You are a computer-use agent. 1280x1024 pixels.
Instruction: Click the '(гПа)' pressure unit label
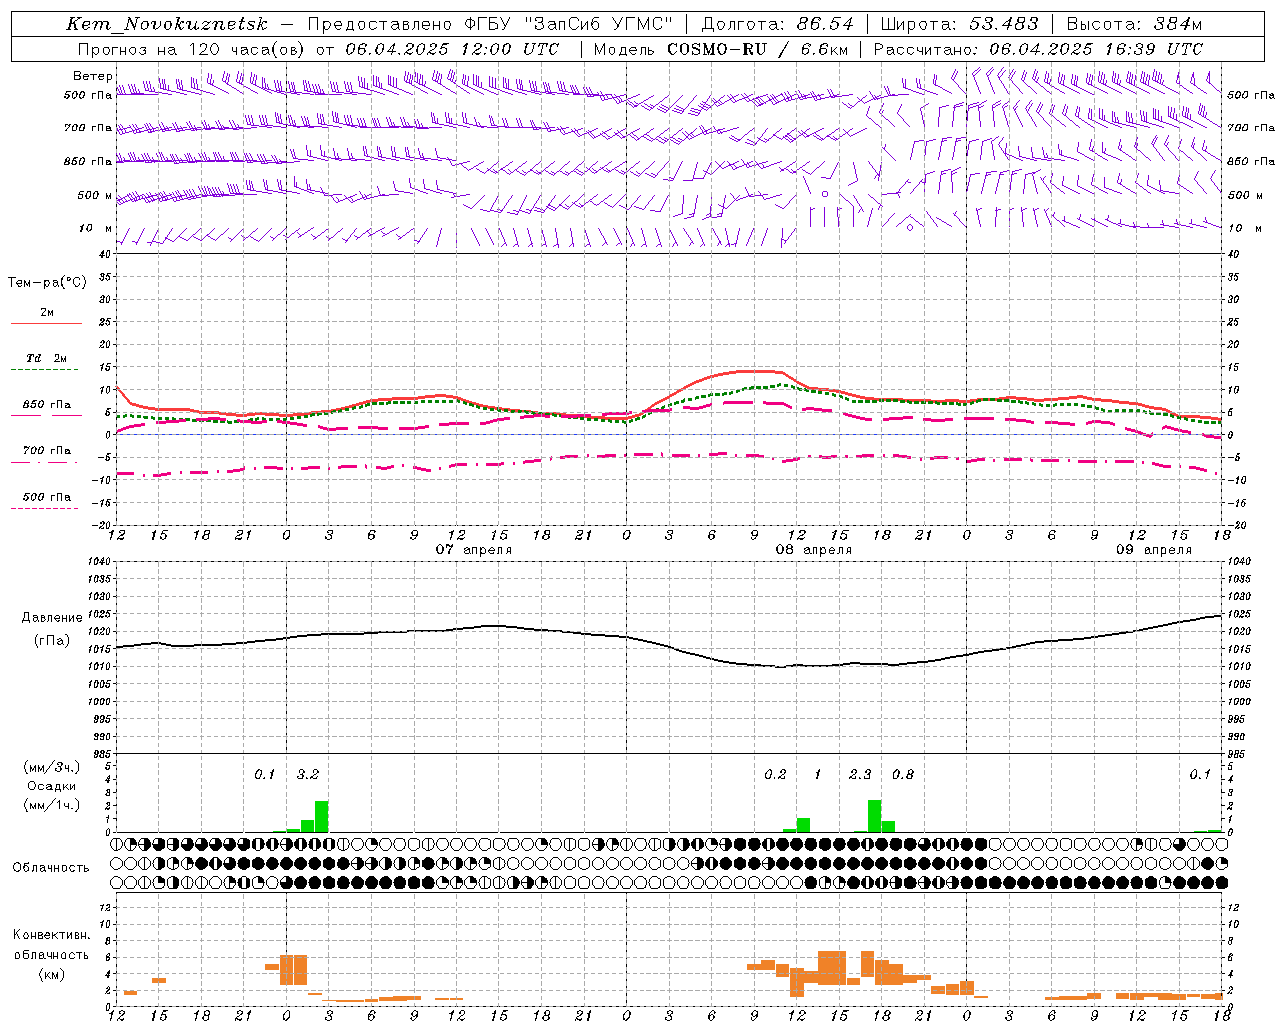pos(52,640)
